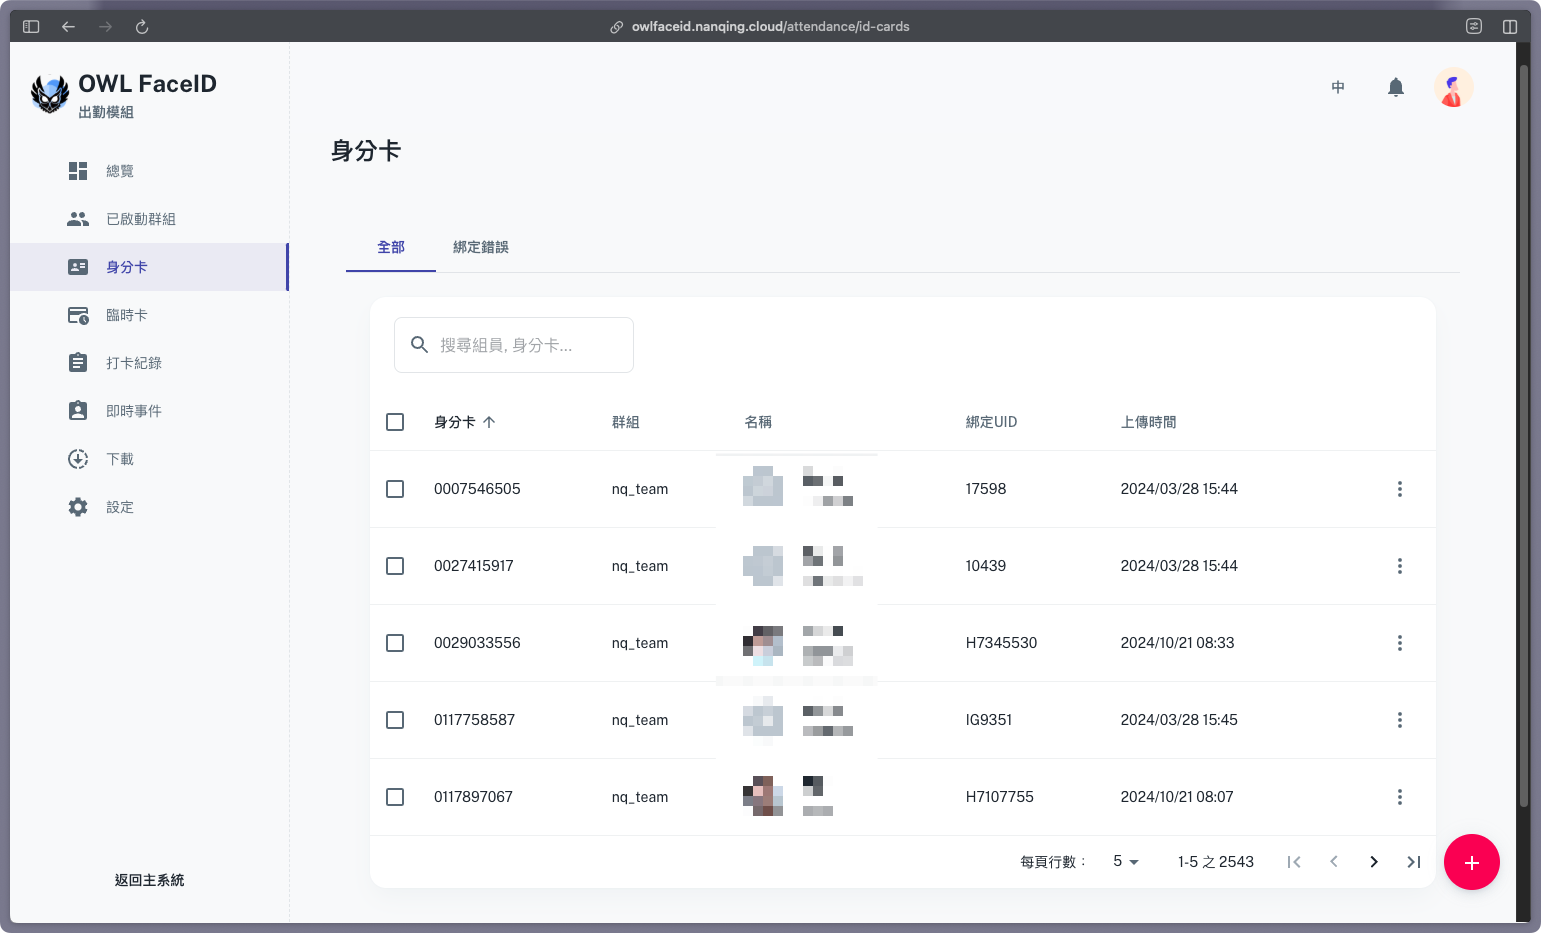Open 下載 downloads from the sidebar
Image resolution: width=1541 pixels, height=933 pixels.
[120, 459]
